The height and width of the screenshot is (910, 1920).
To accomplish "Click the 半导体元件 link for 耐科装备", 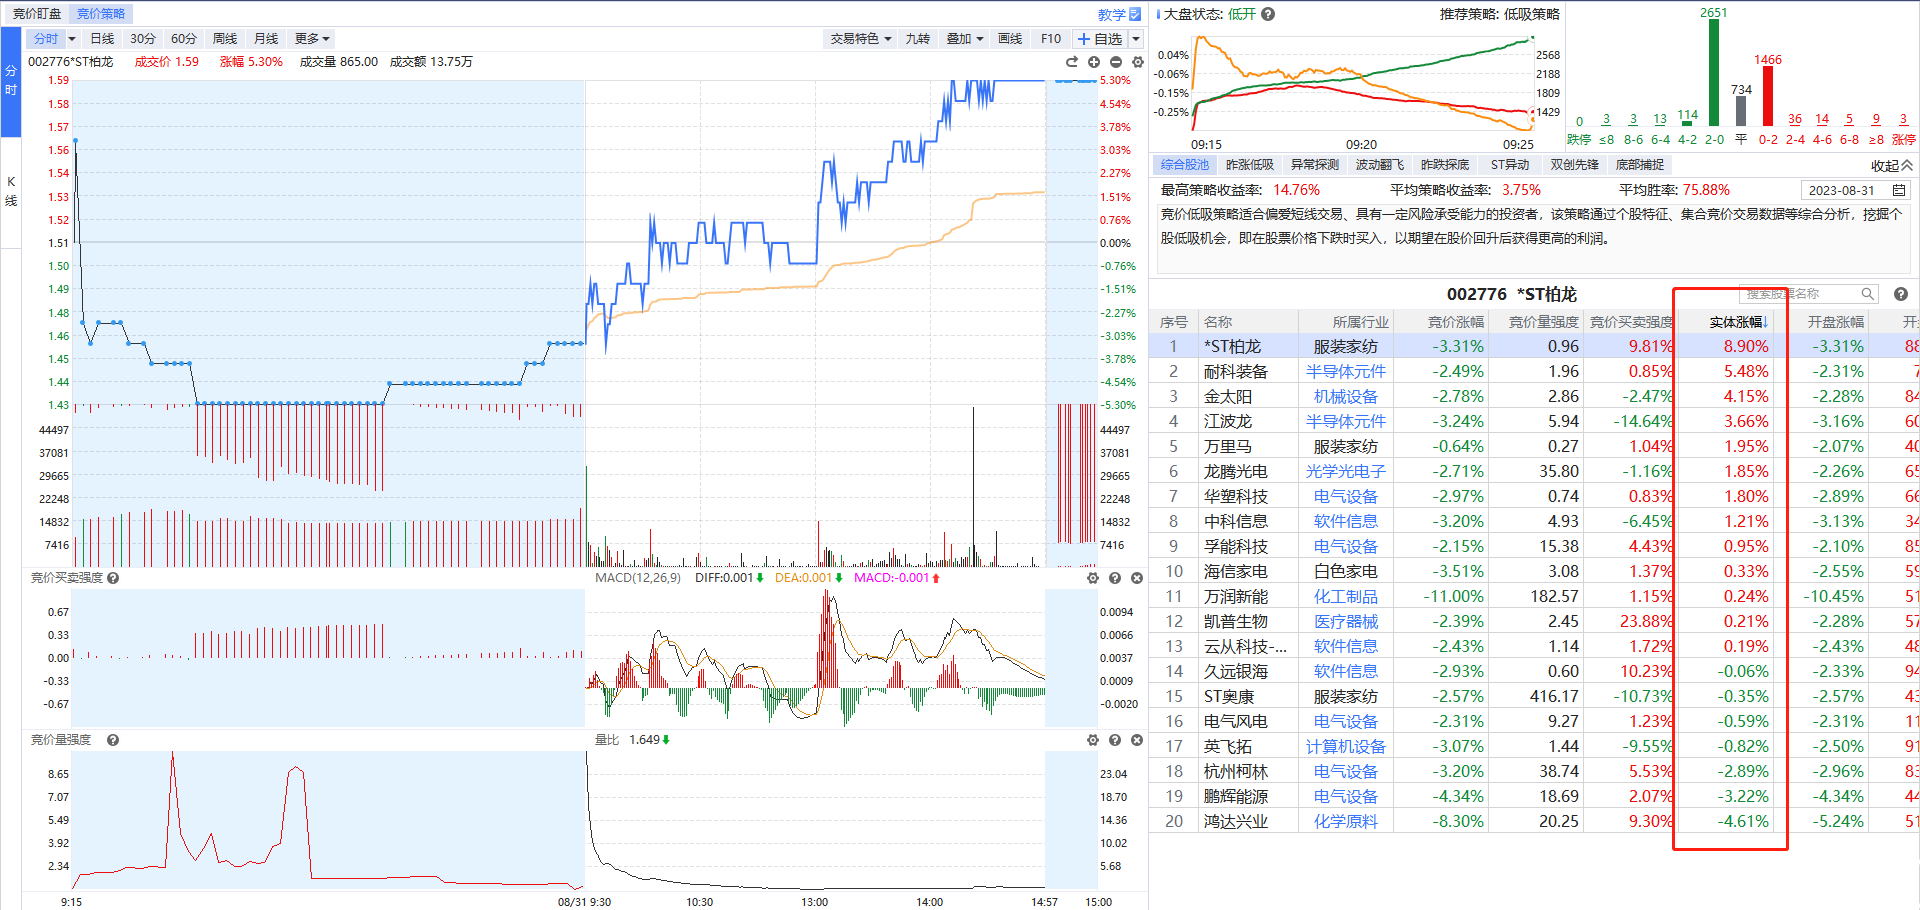I will (x=1346, y=371).
